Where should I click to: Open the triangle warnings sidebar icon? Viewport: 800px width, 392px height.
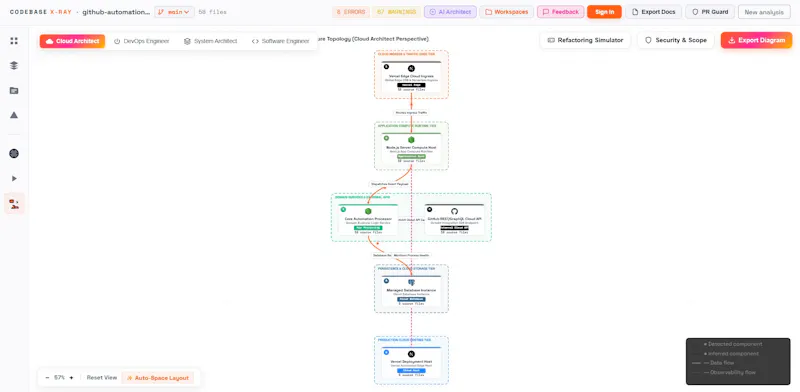(x=14, y=115)
